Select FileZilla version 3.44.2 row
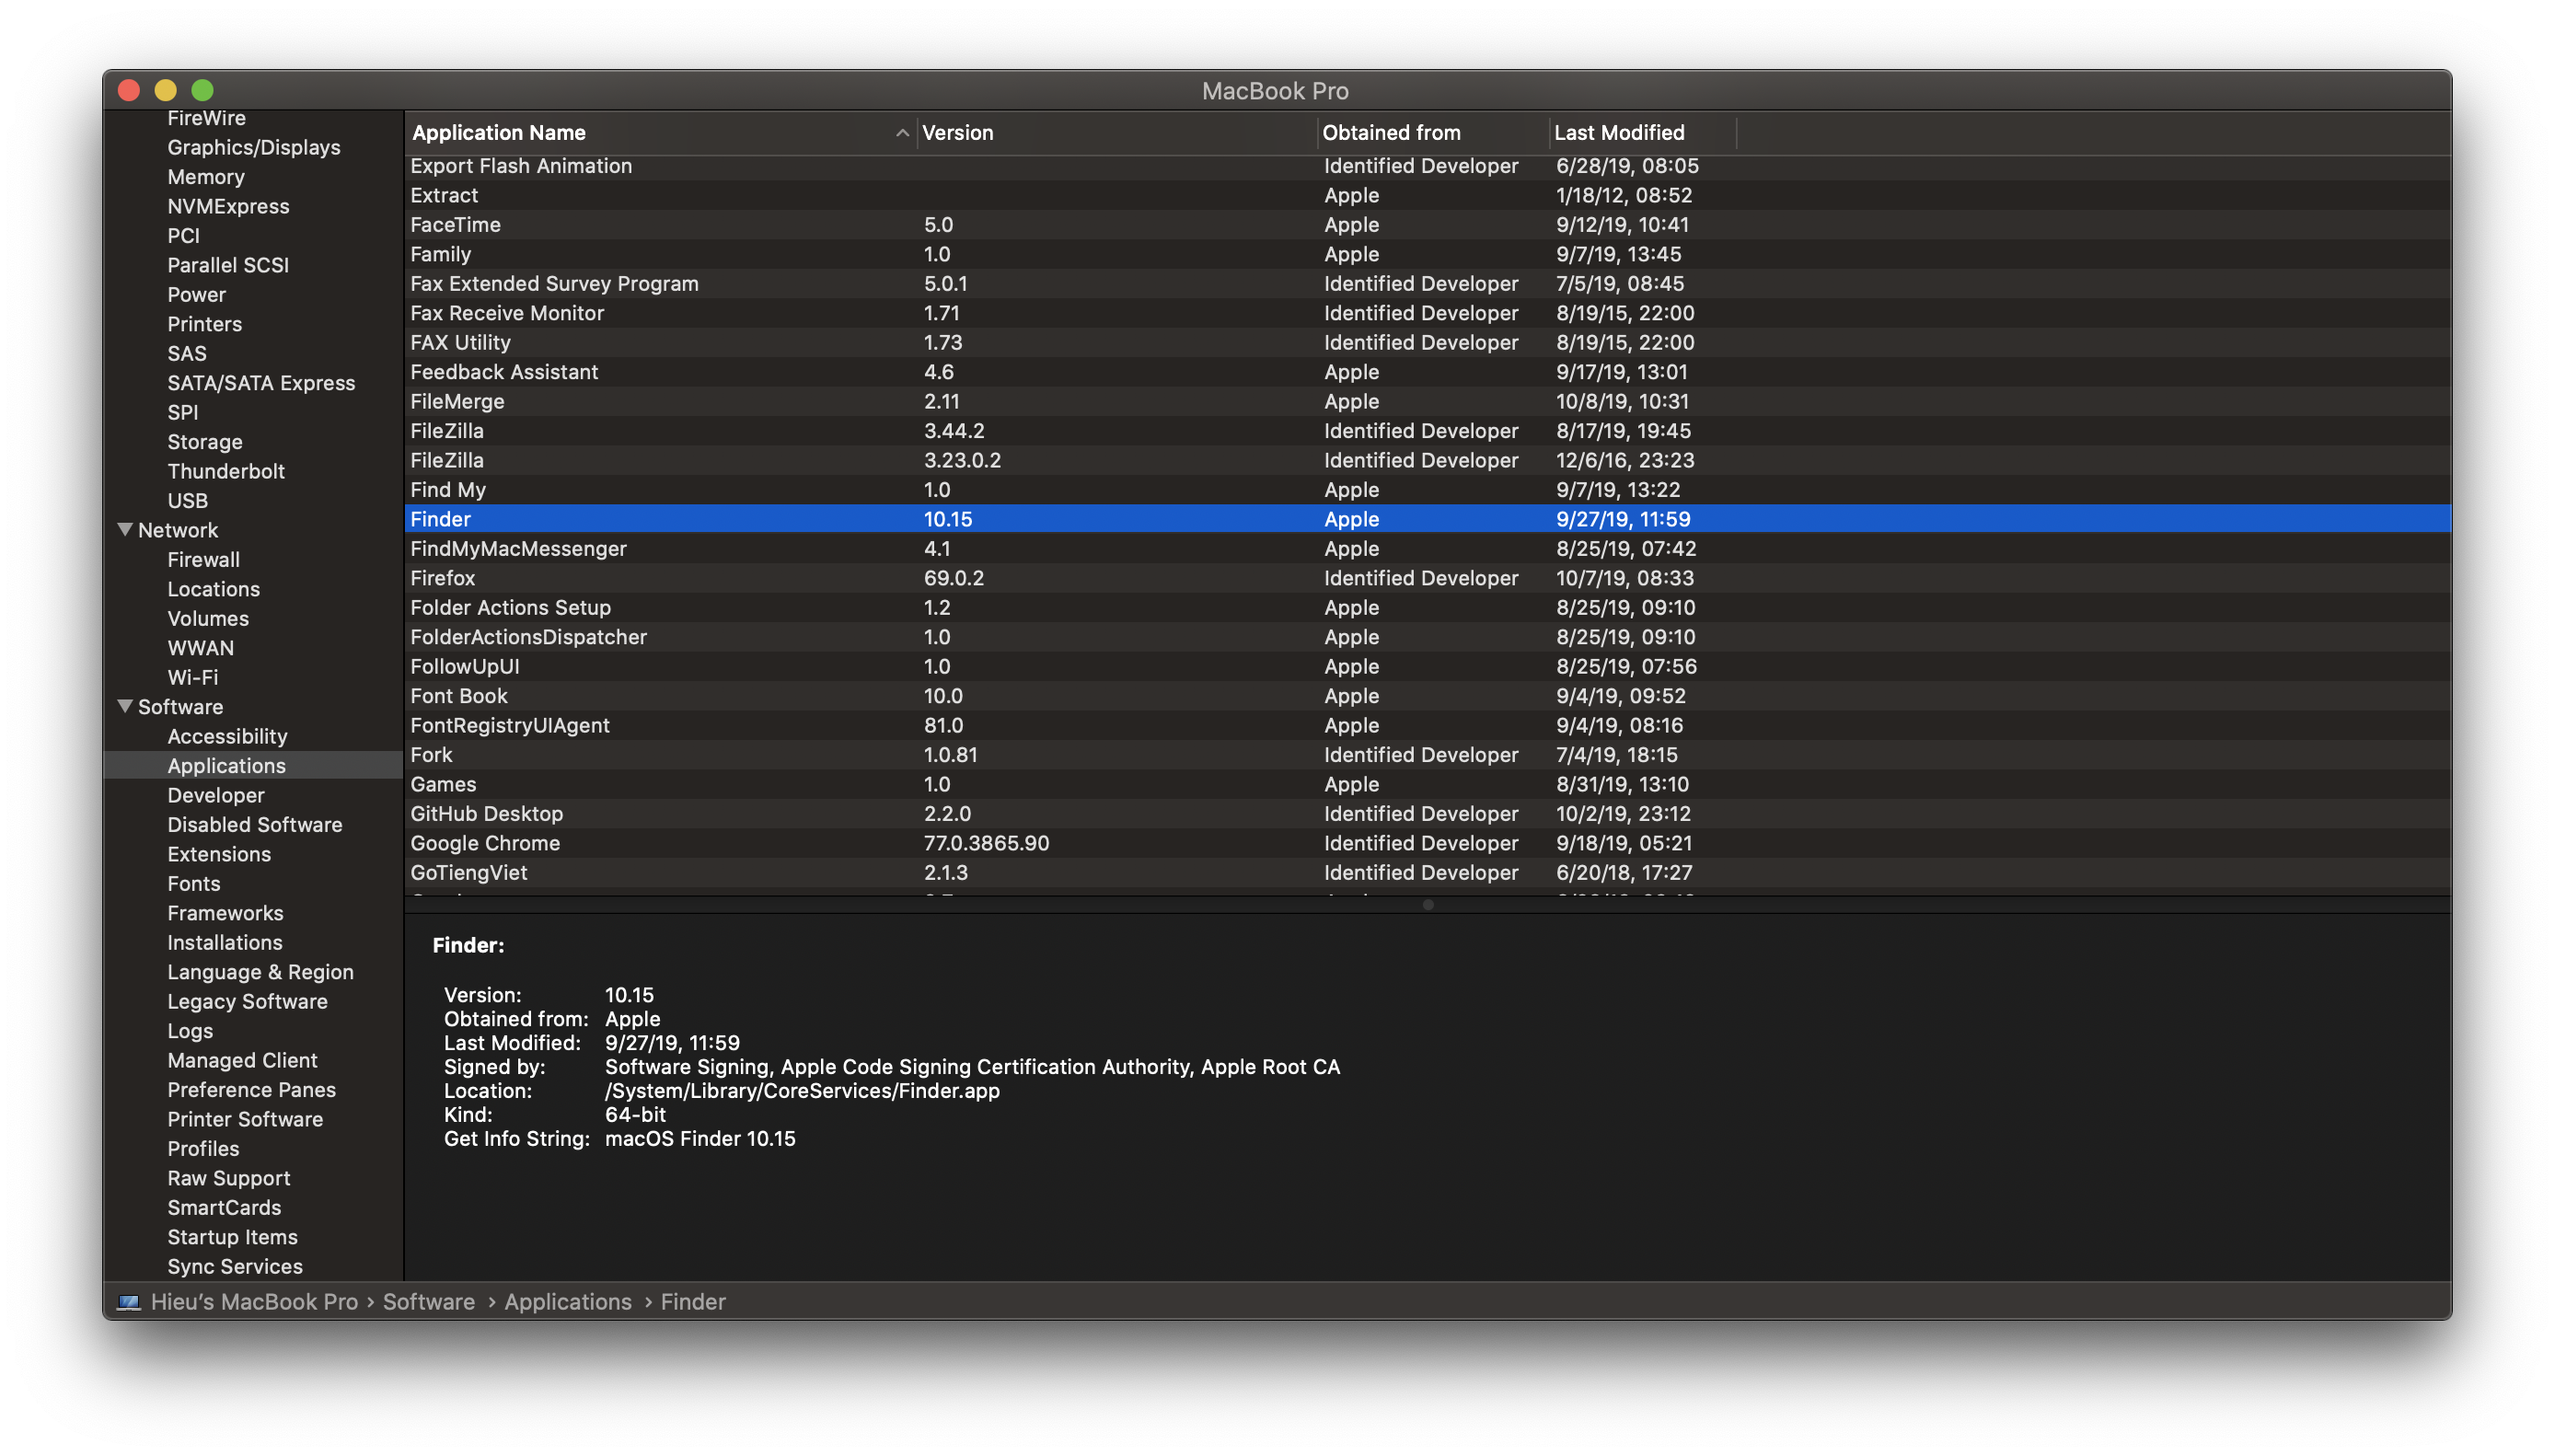 click(x=1427, y=431)
